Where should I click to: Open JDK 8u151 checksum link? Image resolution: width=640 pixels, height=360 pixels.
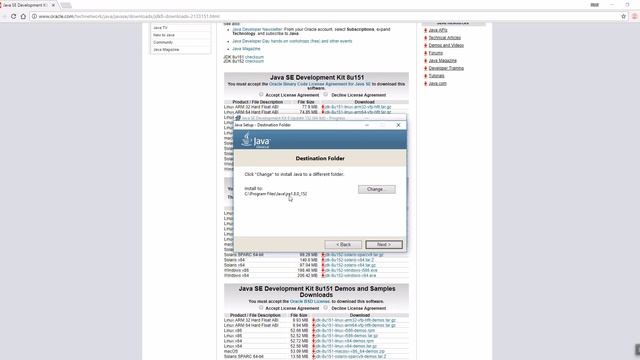pos(254,57)
